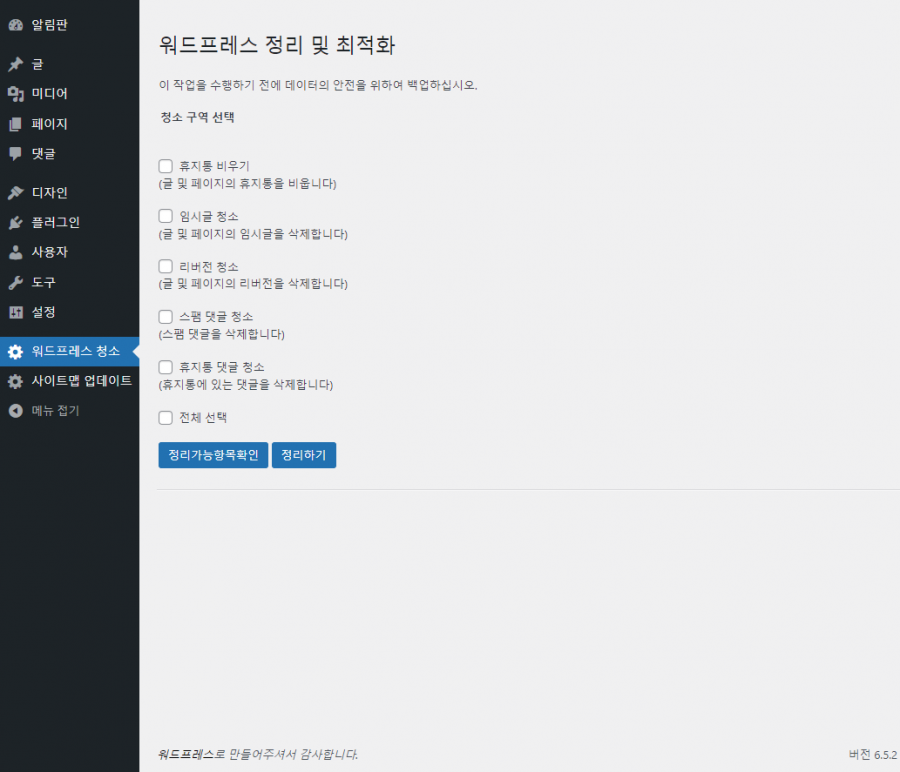Click the 메뉴 접기 collapse arrow icon

coord(15,411)
